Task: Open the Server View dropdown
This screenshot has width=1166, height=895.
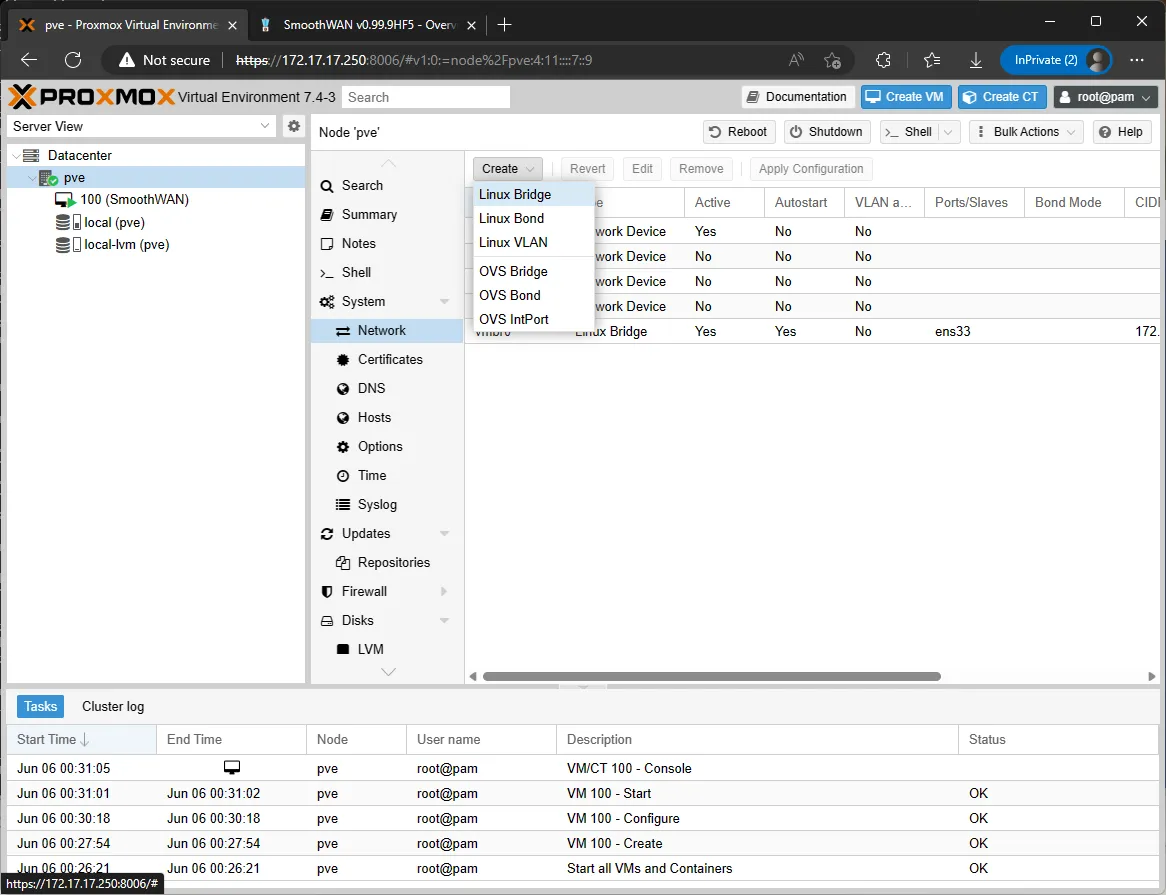Action: tap(265, 126)
